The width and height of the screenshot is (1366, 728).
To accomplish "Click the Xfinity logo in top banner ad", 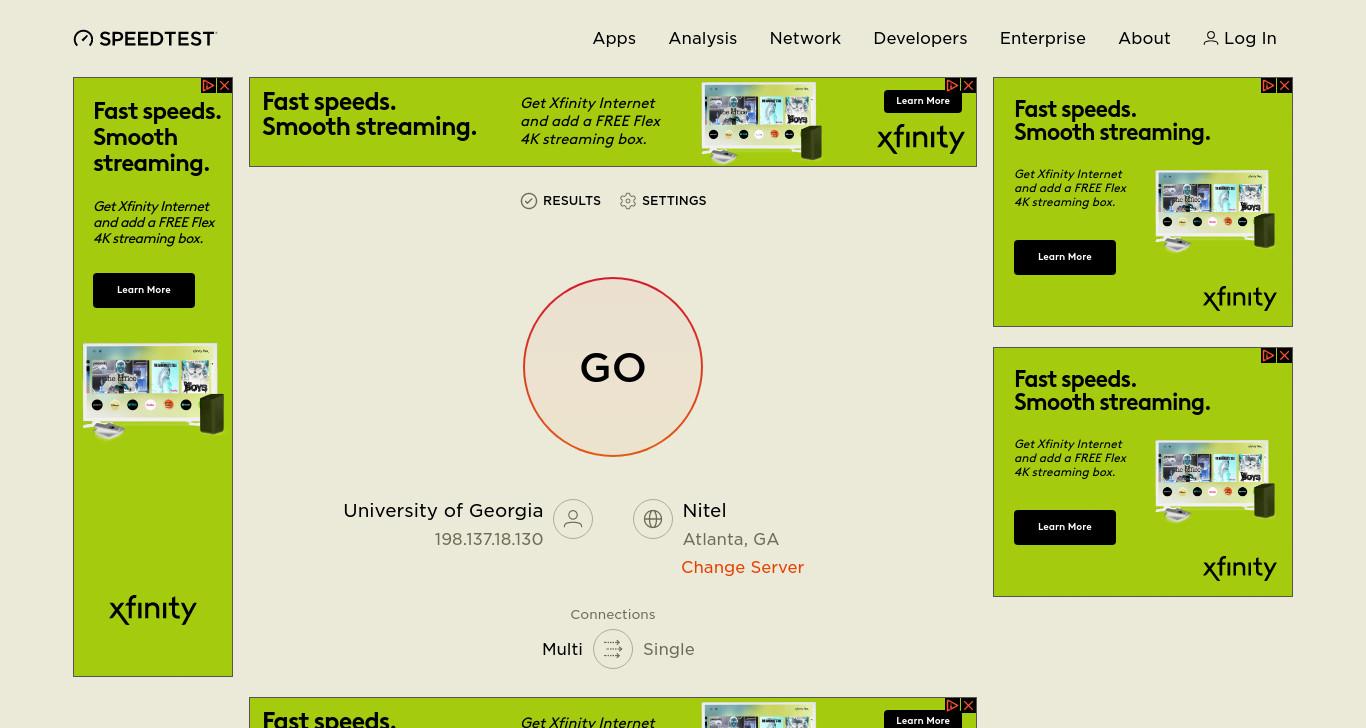I will [921, 139].
